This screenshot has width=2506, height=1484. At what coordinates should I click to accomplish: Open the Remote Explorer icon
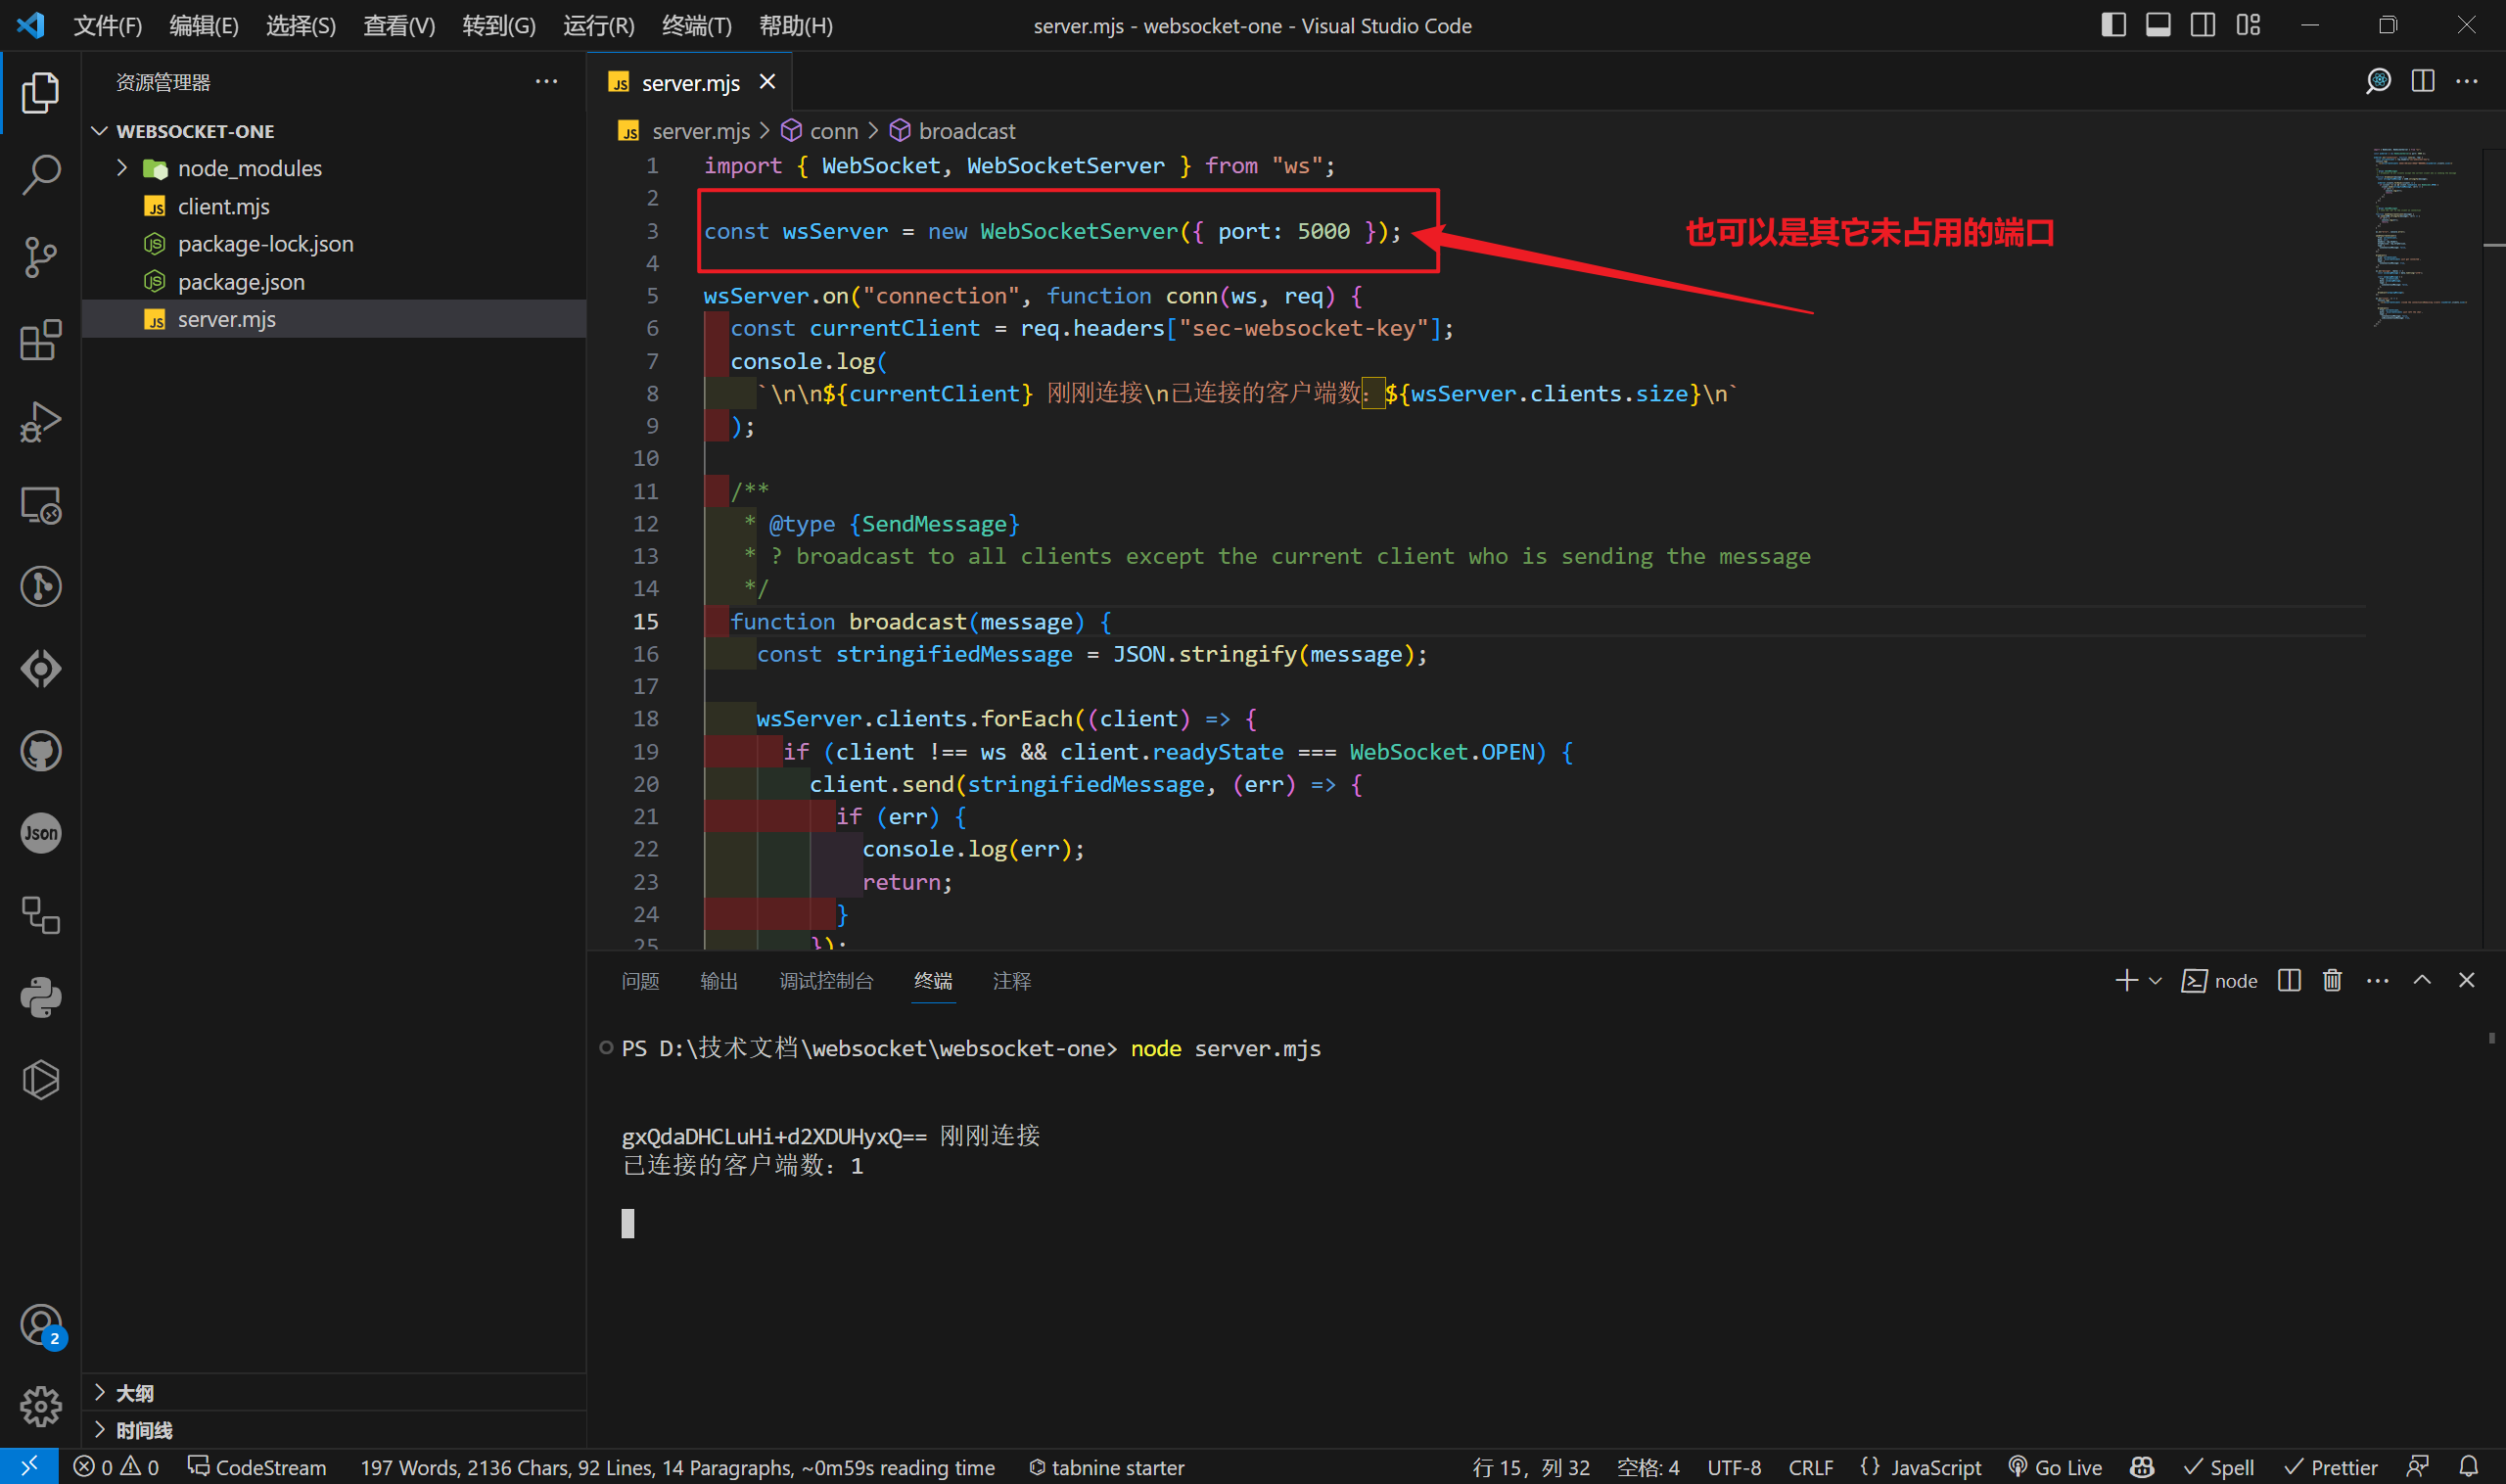40,505
